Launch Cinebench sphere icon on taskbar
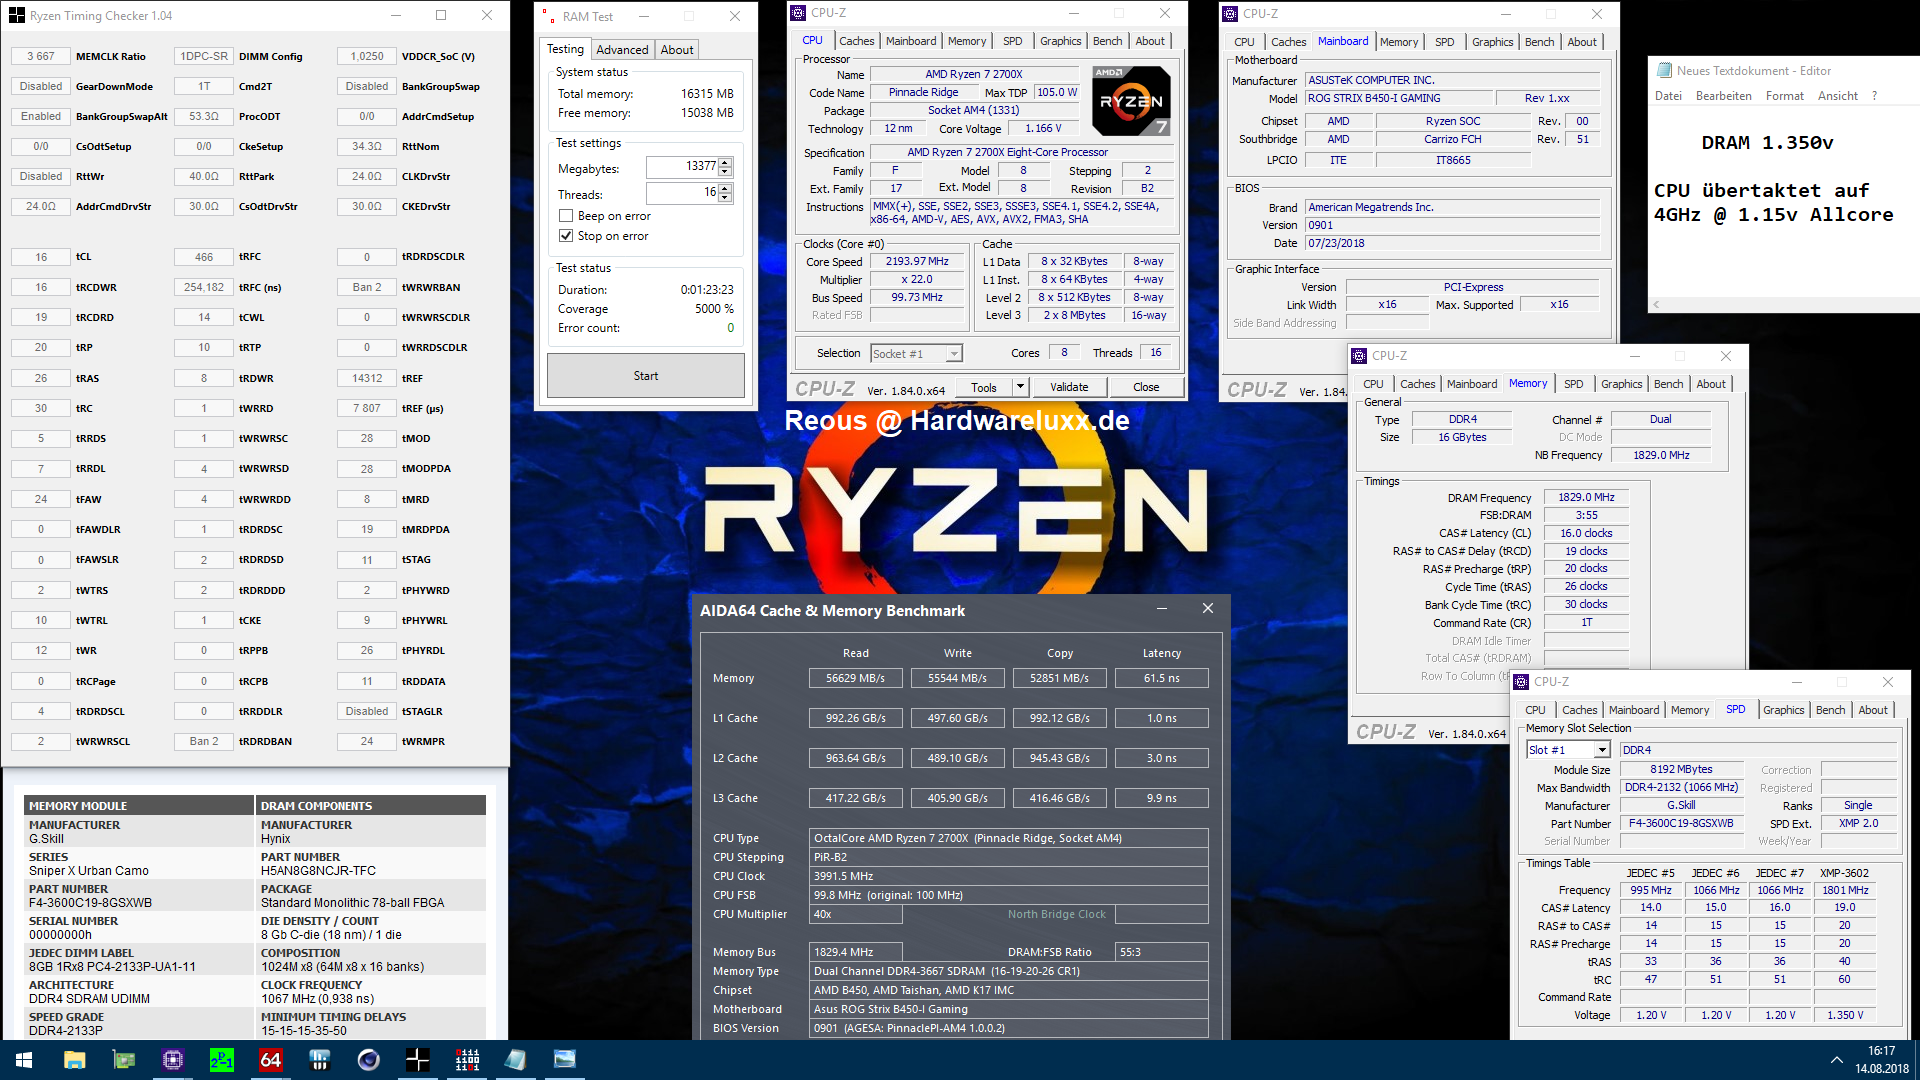 tap(369, 1060)
